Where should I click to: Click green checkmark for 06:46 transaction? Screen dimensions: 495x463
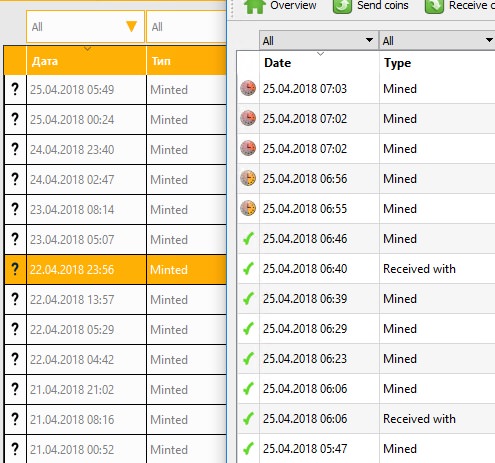tap(248, 238)
